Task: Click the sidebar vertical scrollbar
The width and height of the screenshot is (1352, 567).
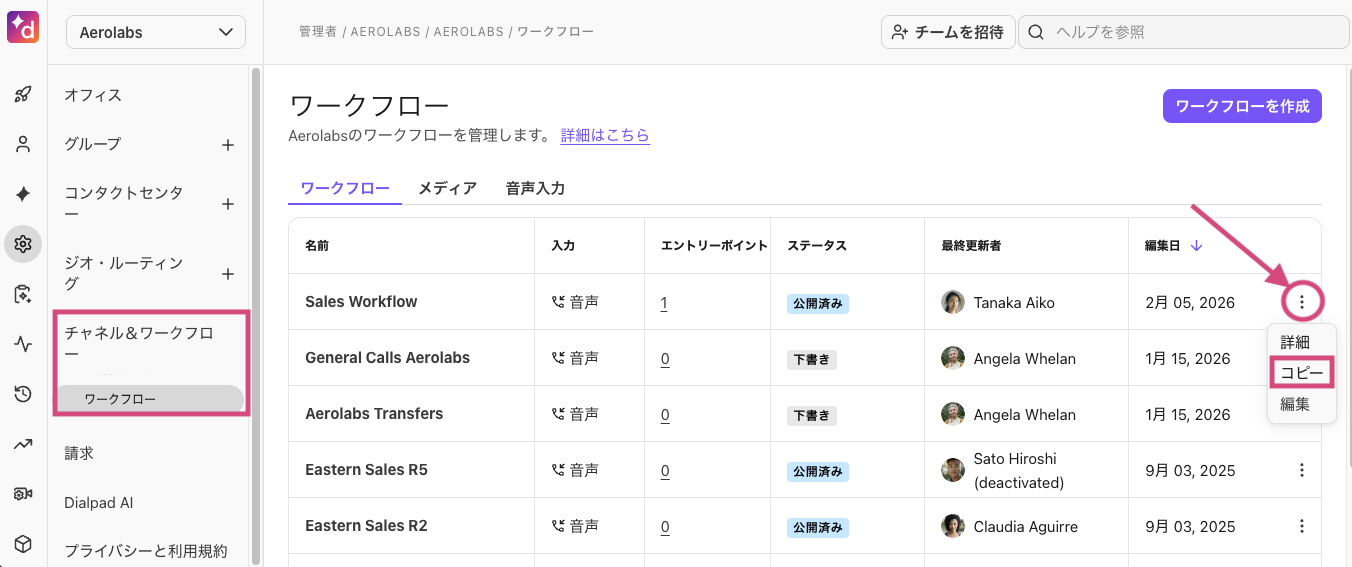Action: (x=256, y=300)
